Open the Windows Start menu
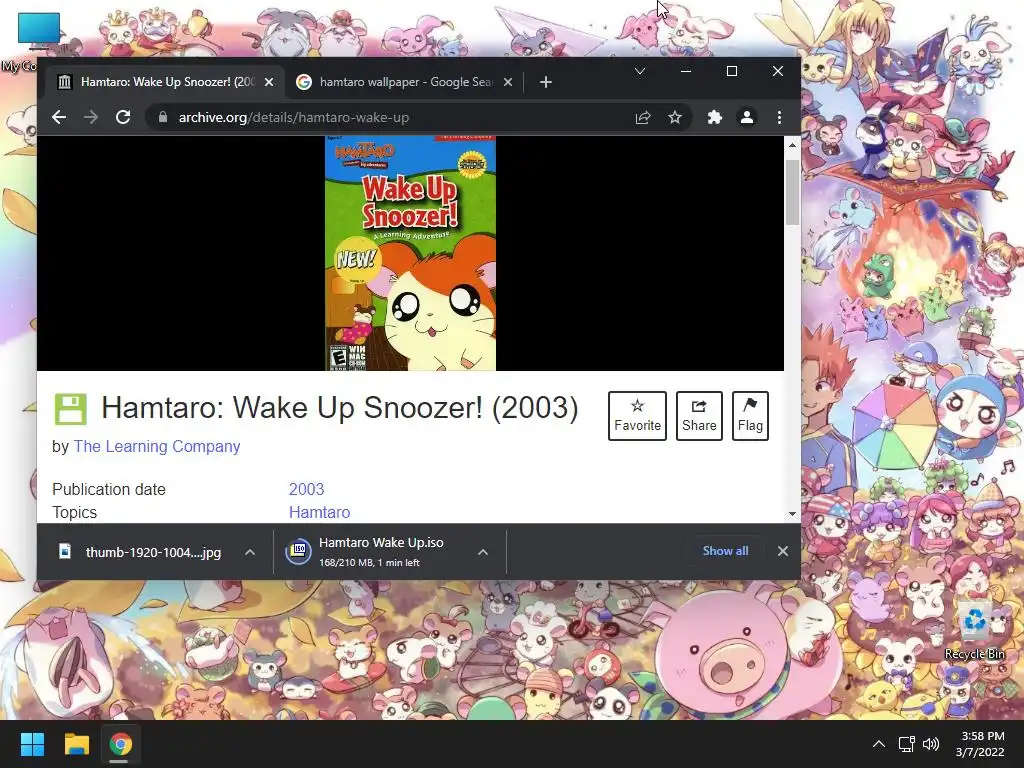Viewport: 1024px width, 768px height. 32,744
